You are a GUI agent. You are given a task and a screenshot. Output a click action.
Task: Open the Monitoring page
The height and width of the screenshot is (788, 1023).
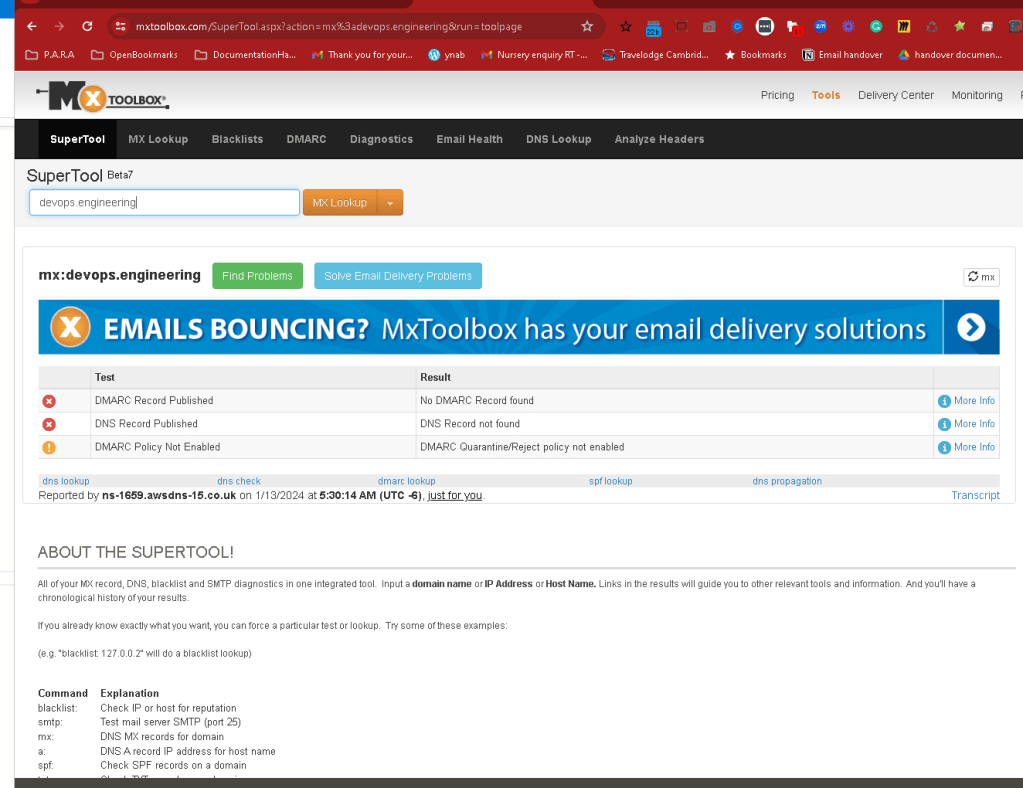(977, 95)
